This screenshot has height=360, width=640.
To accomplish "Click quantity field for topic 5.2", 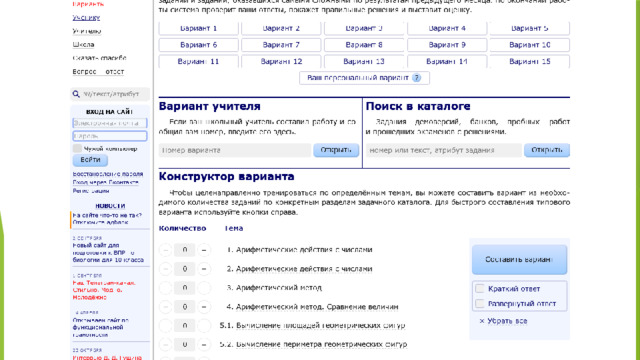I will pyautogui.click(x=184, y=344).
